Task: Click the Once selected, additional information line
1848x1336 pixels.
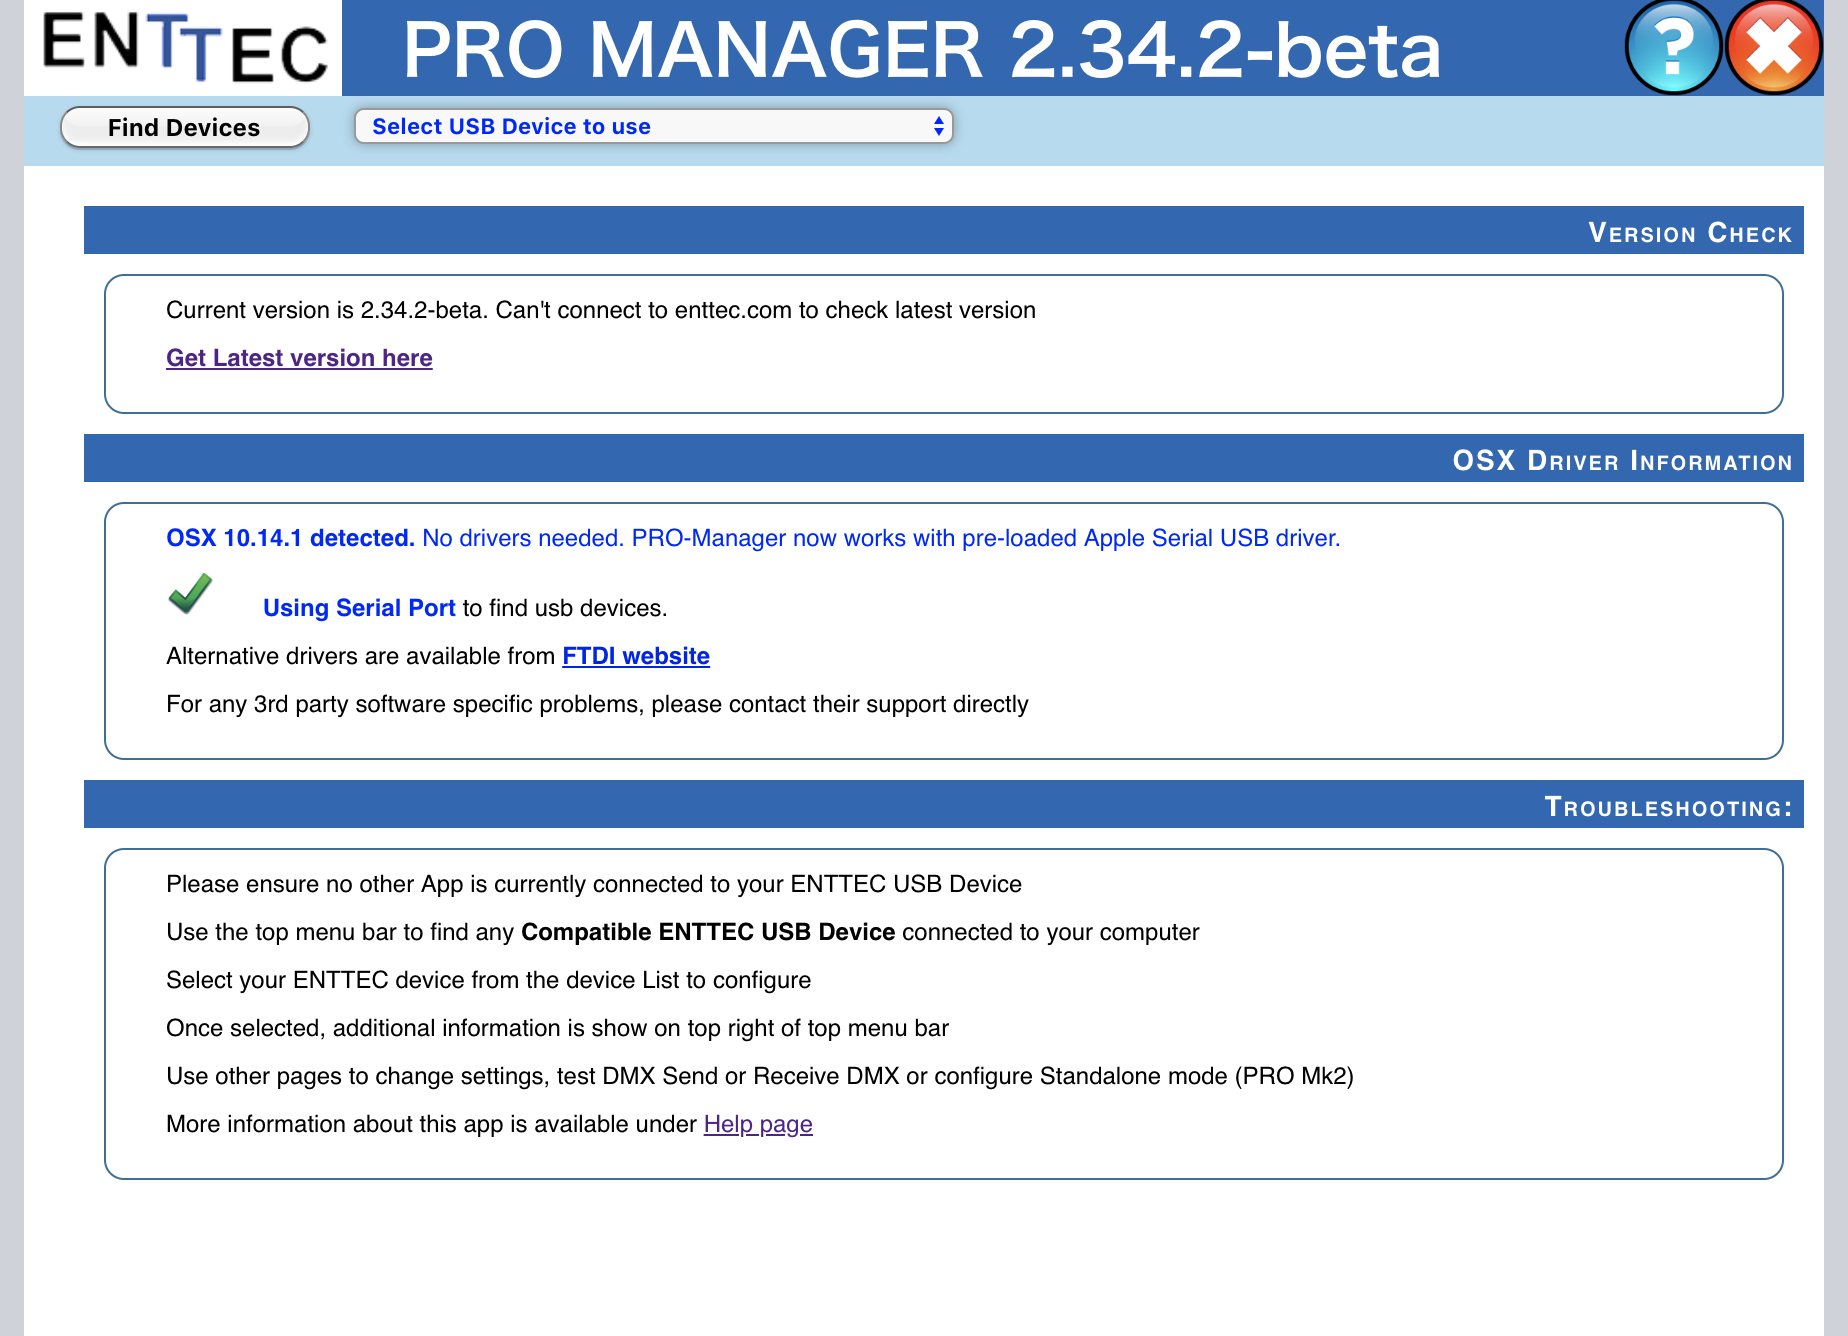Action: pyautogui.click(x=558, y=1028)
